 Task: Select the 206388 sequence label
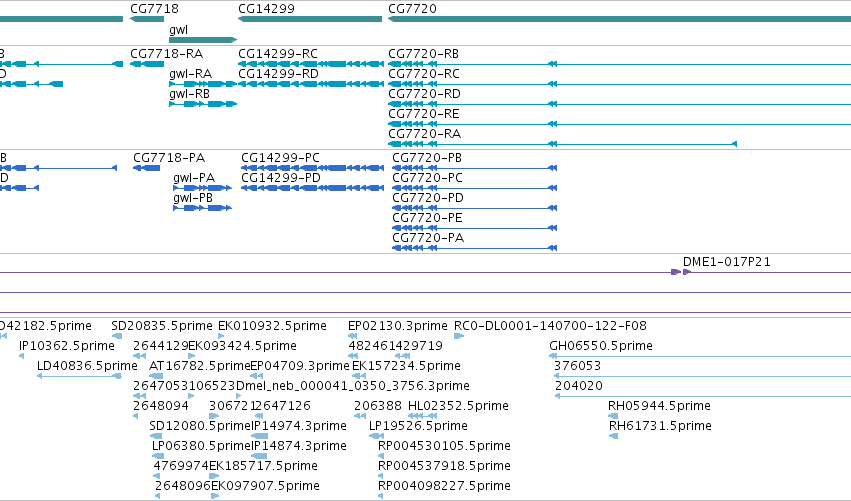pyautogui.click(x=378, y=407)
